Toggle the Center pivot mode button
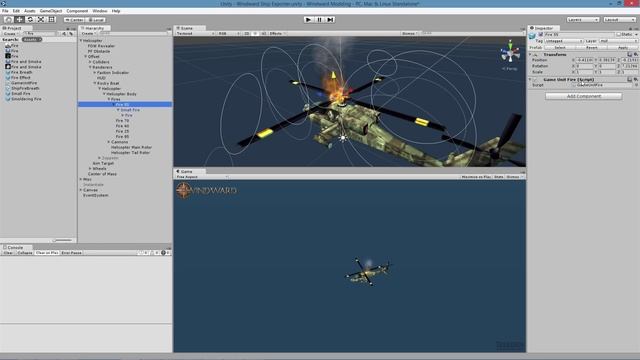 click(74, 20)
